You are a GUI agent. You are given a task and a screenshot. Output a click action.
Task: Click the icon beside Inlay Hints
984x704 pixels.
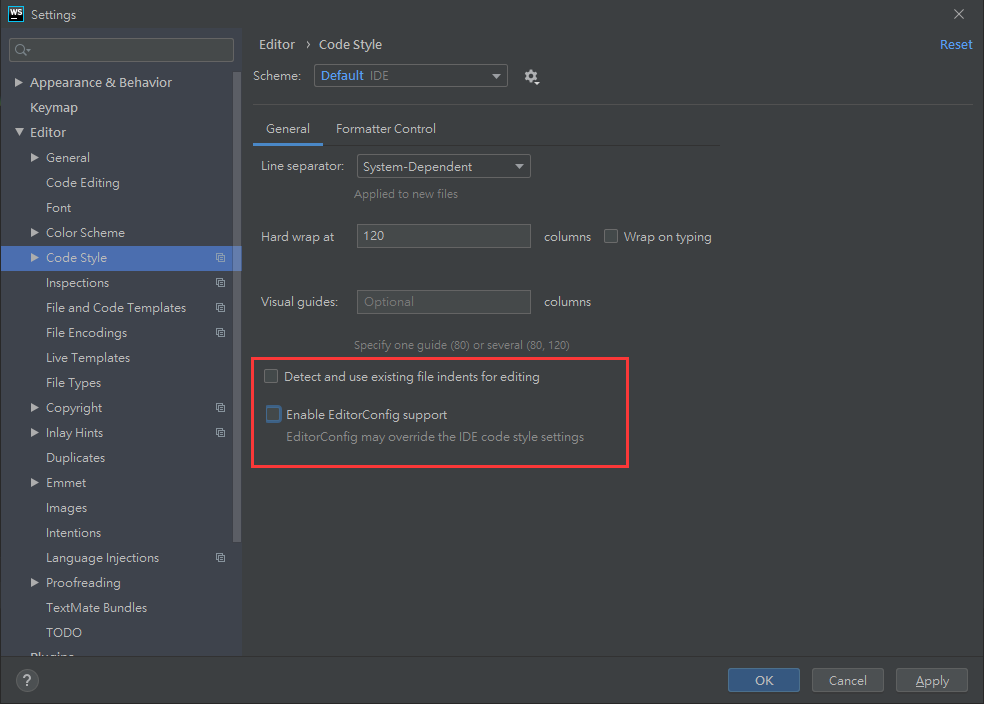click(220, 433)
